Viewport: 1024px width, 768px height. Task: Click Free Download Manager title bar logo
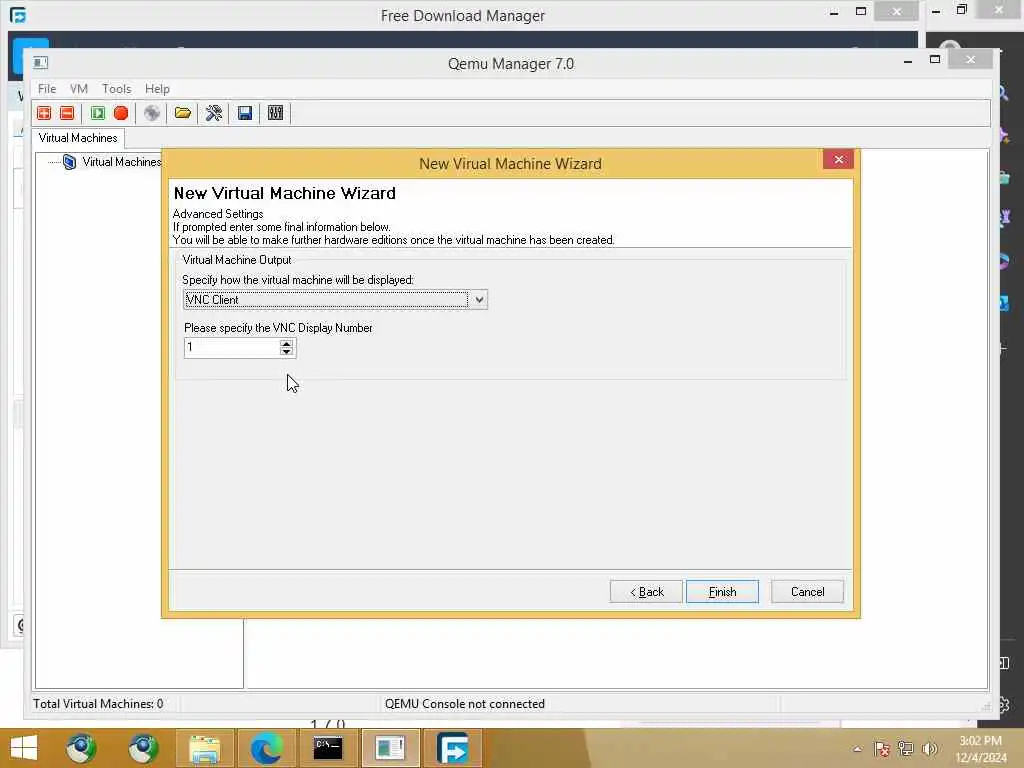[x=18, y=14]
